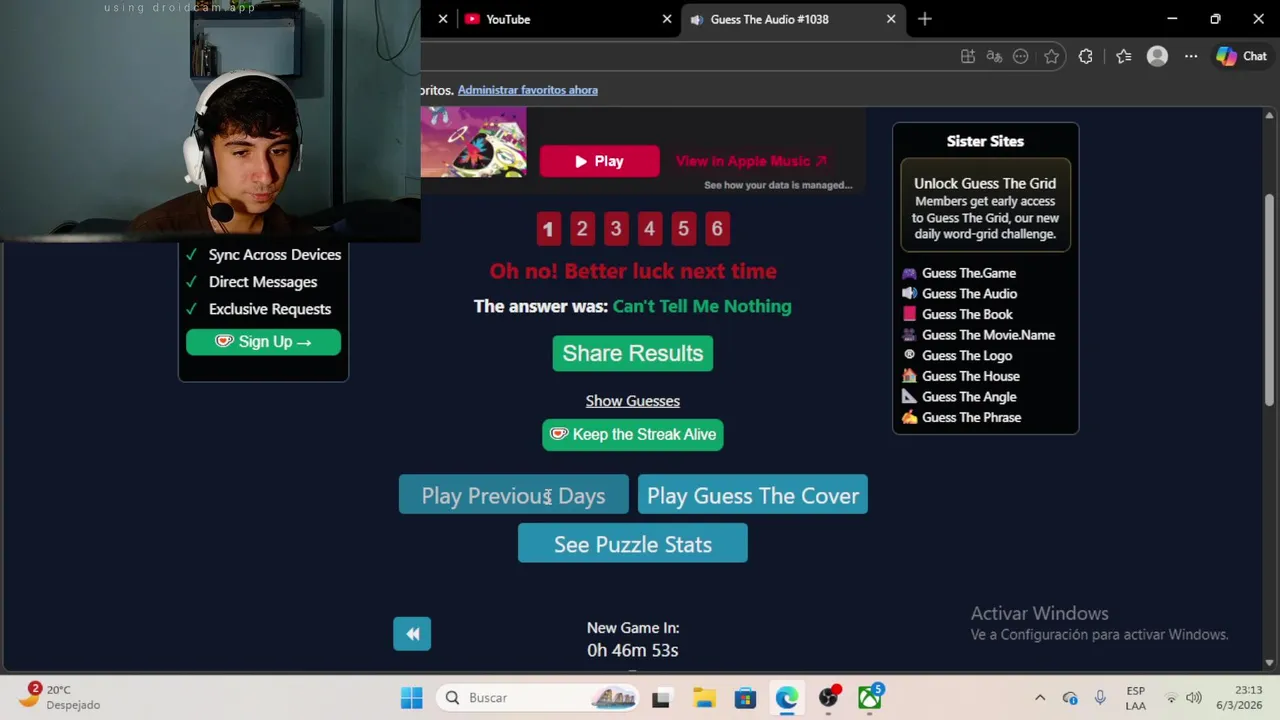The image size is (1280, 720).
Task: Select guess number 3 box
Action: coord(616,229)
